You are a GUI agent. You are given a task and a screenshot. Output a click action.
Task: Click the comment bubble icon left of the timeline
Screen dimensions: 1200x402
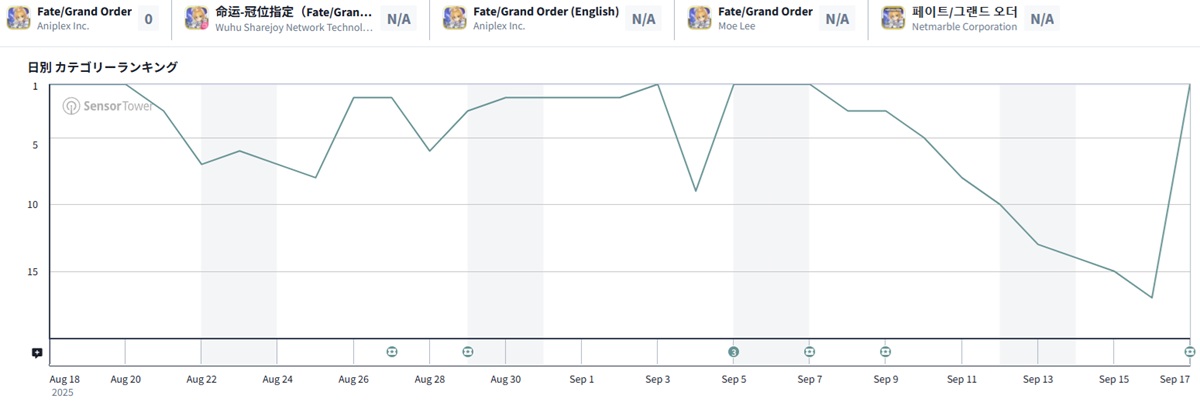point(37,353)
